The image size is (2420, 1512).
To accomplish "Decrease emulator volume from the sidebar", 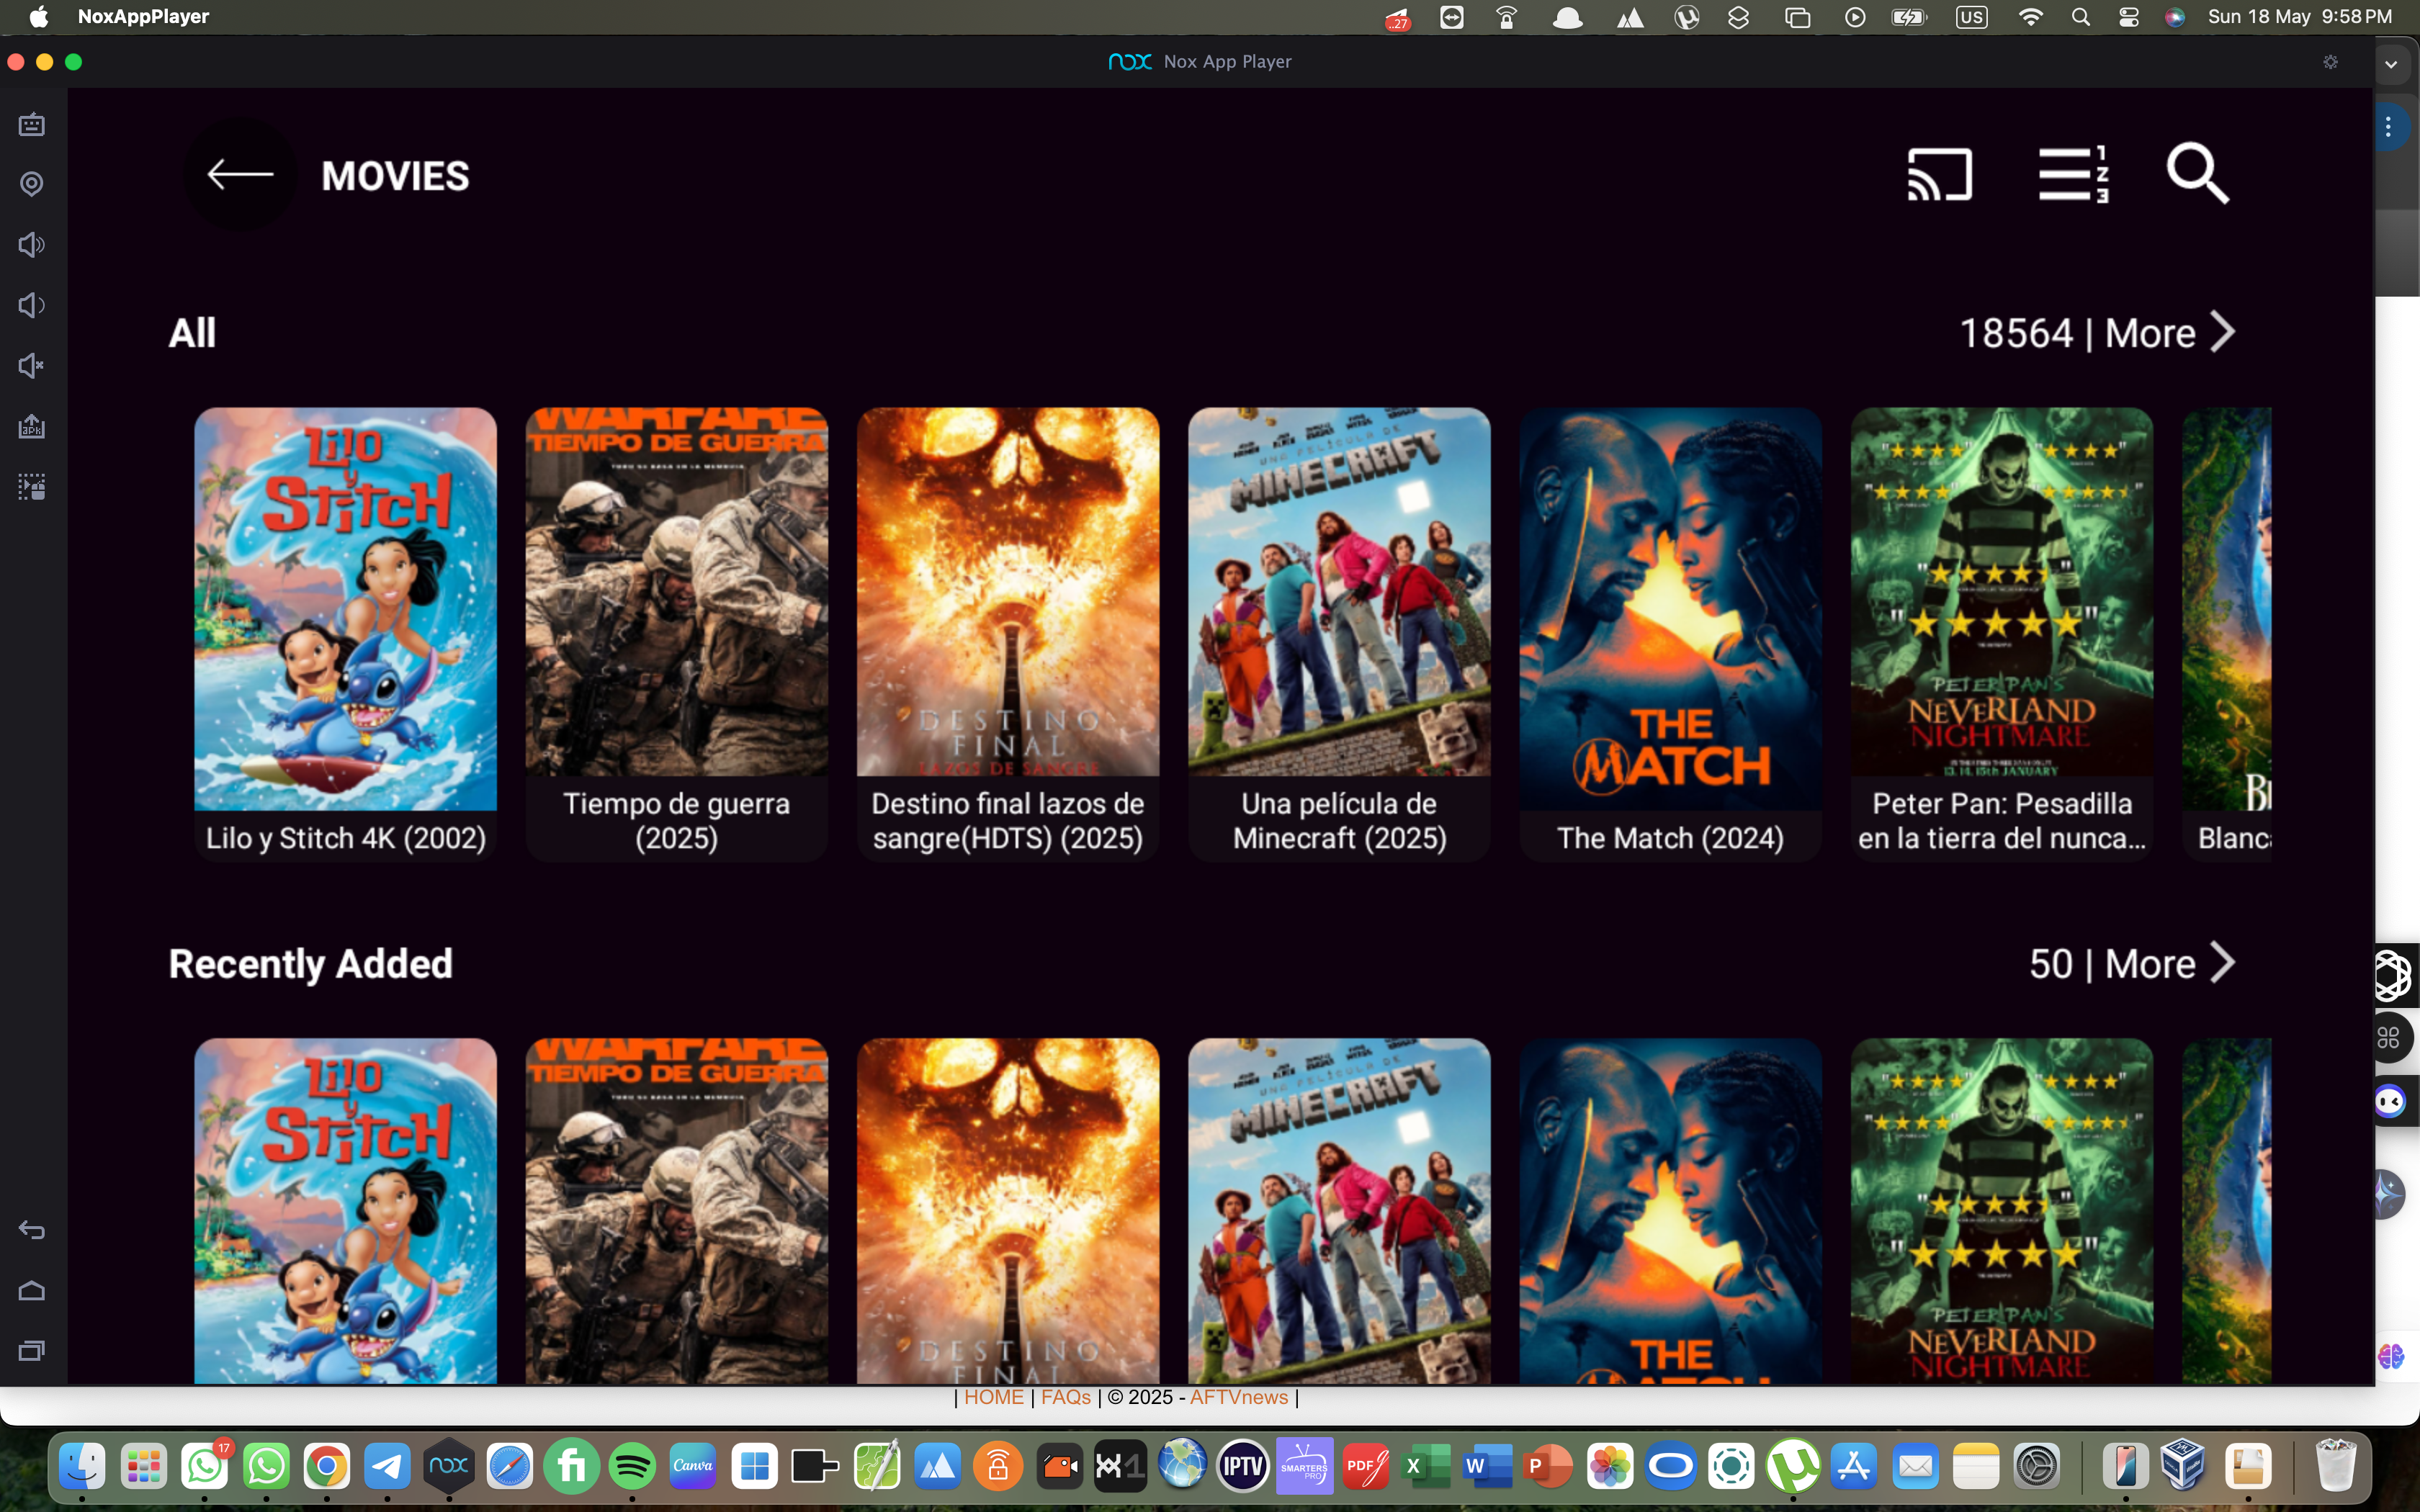I will (31, 304).
